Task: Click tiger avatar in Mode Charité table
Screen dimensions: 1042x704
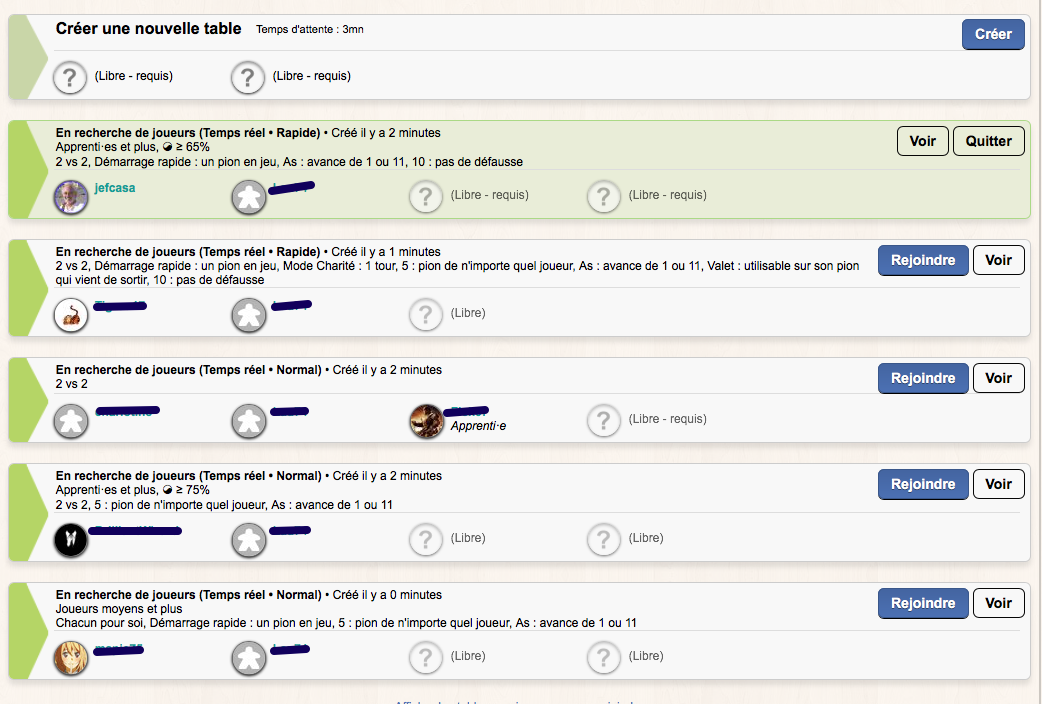Action: pyautogui.click(x=70, y=315)
